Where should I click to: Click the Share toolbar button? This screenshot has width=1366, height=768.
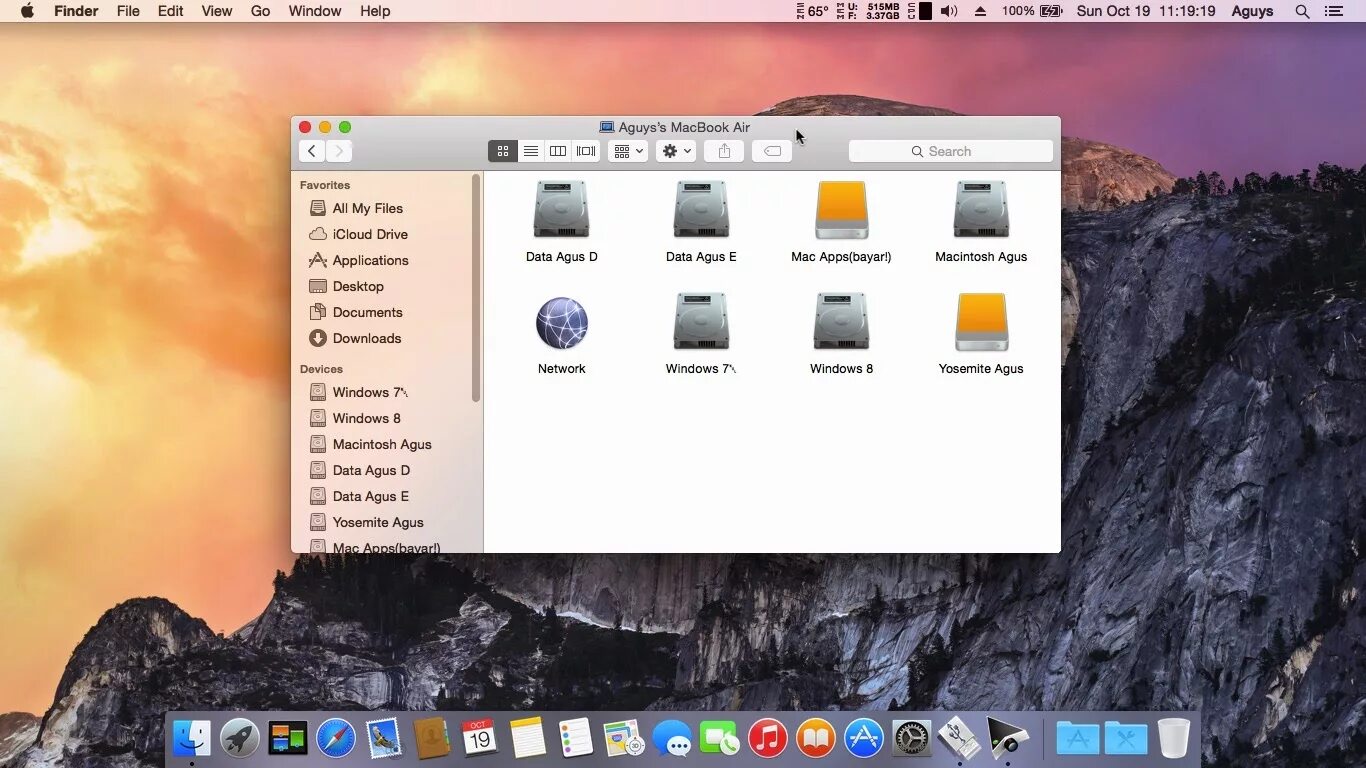(x=724, y=151)
